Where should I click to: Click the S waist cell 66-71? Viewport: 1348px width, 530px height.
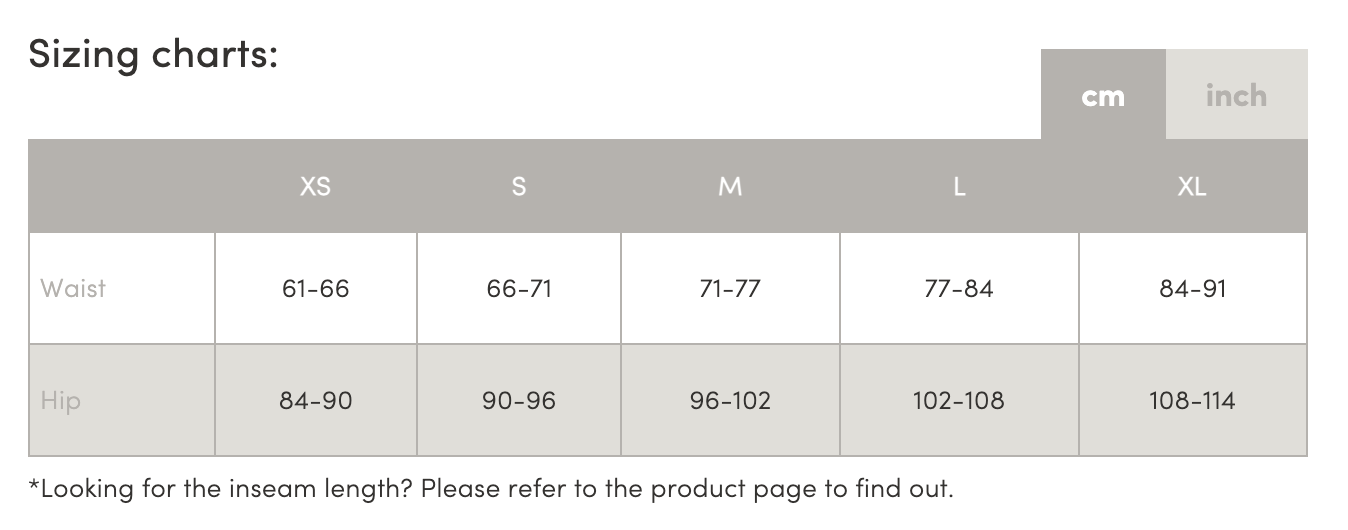tap(518, 289)
